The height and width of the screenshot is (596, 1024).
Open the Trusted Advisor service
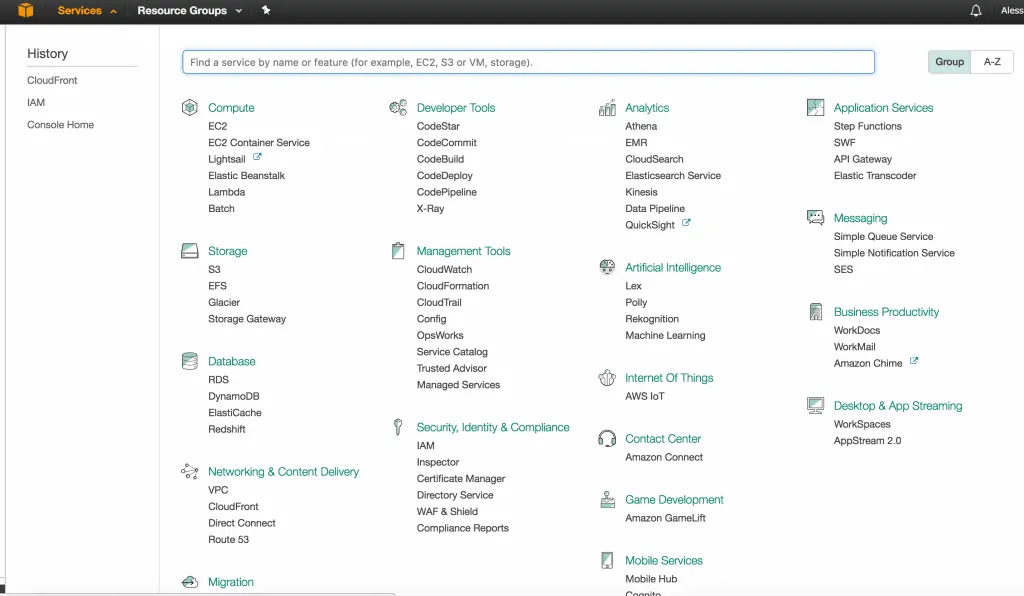(x=451, y=368)
